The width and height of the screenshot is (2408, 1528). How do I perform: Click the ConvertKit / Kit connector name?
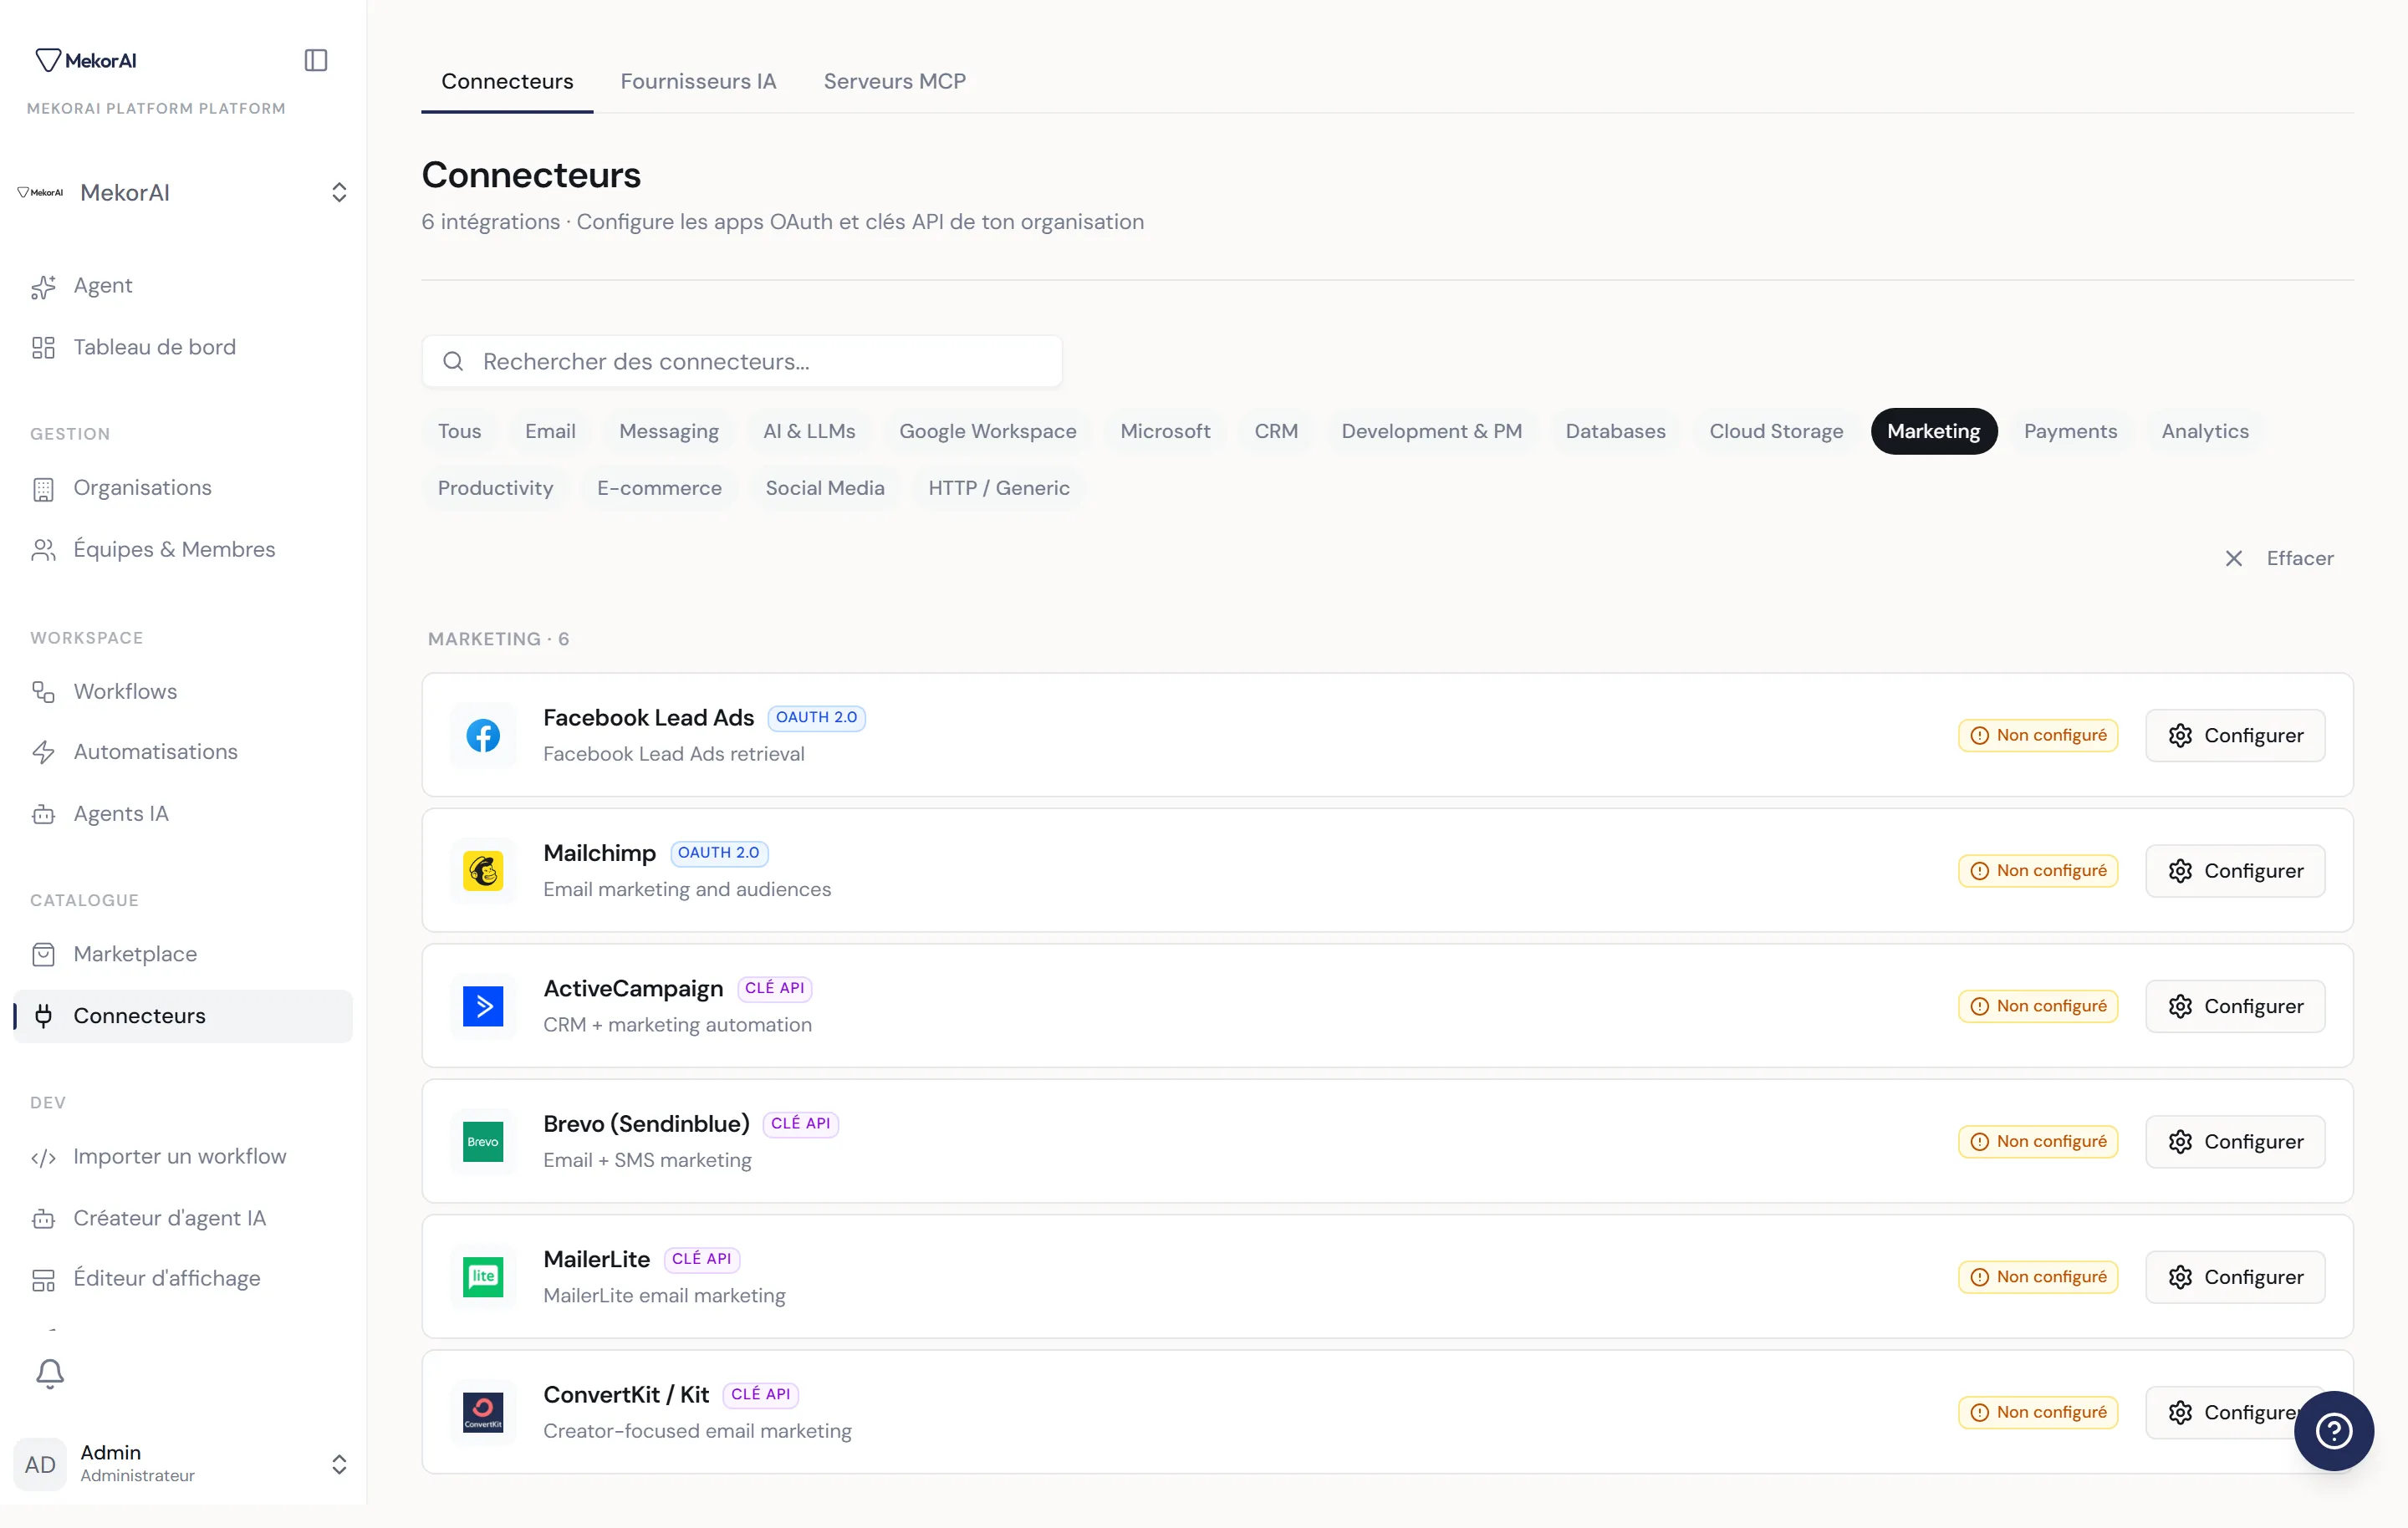[626, 1394]
